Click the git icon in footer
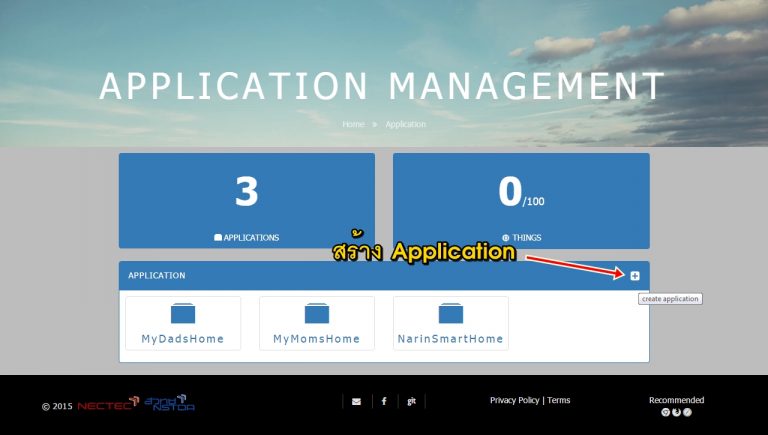The width and height of the screenshot is (768, 435). pyautogui.click(x=411, y=401)
